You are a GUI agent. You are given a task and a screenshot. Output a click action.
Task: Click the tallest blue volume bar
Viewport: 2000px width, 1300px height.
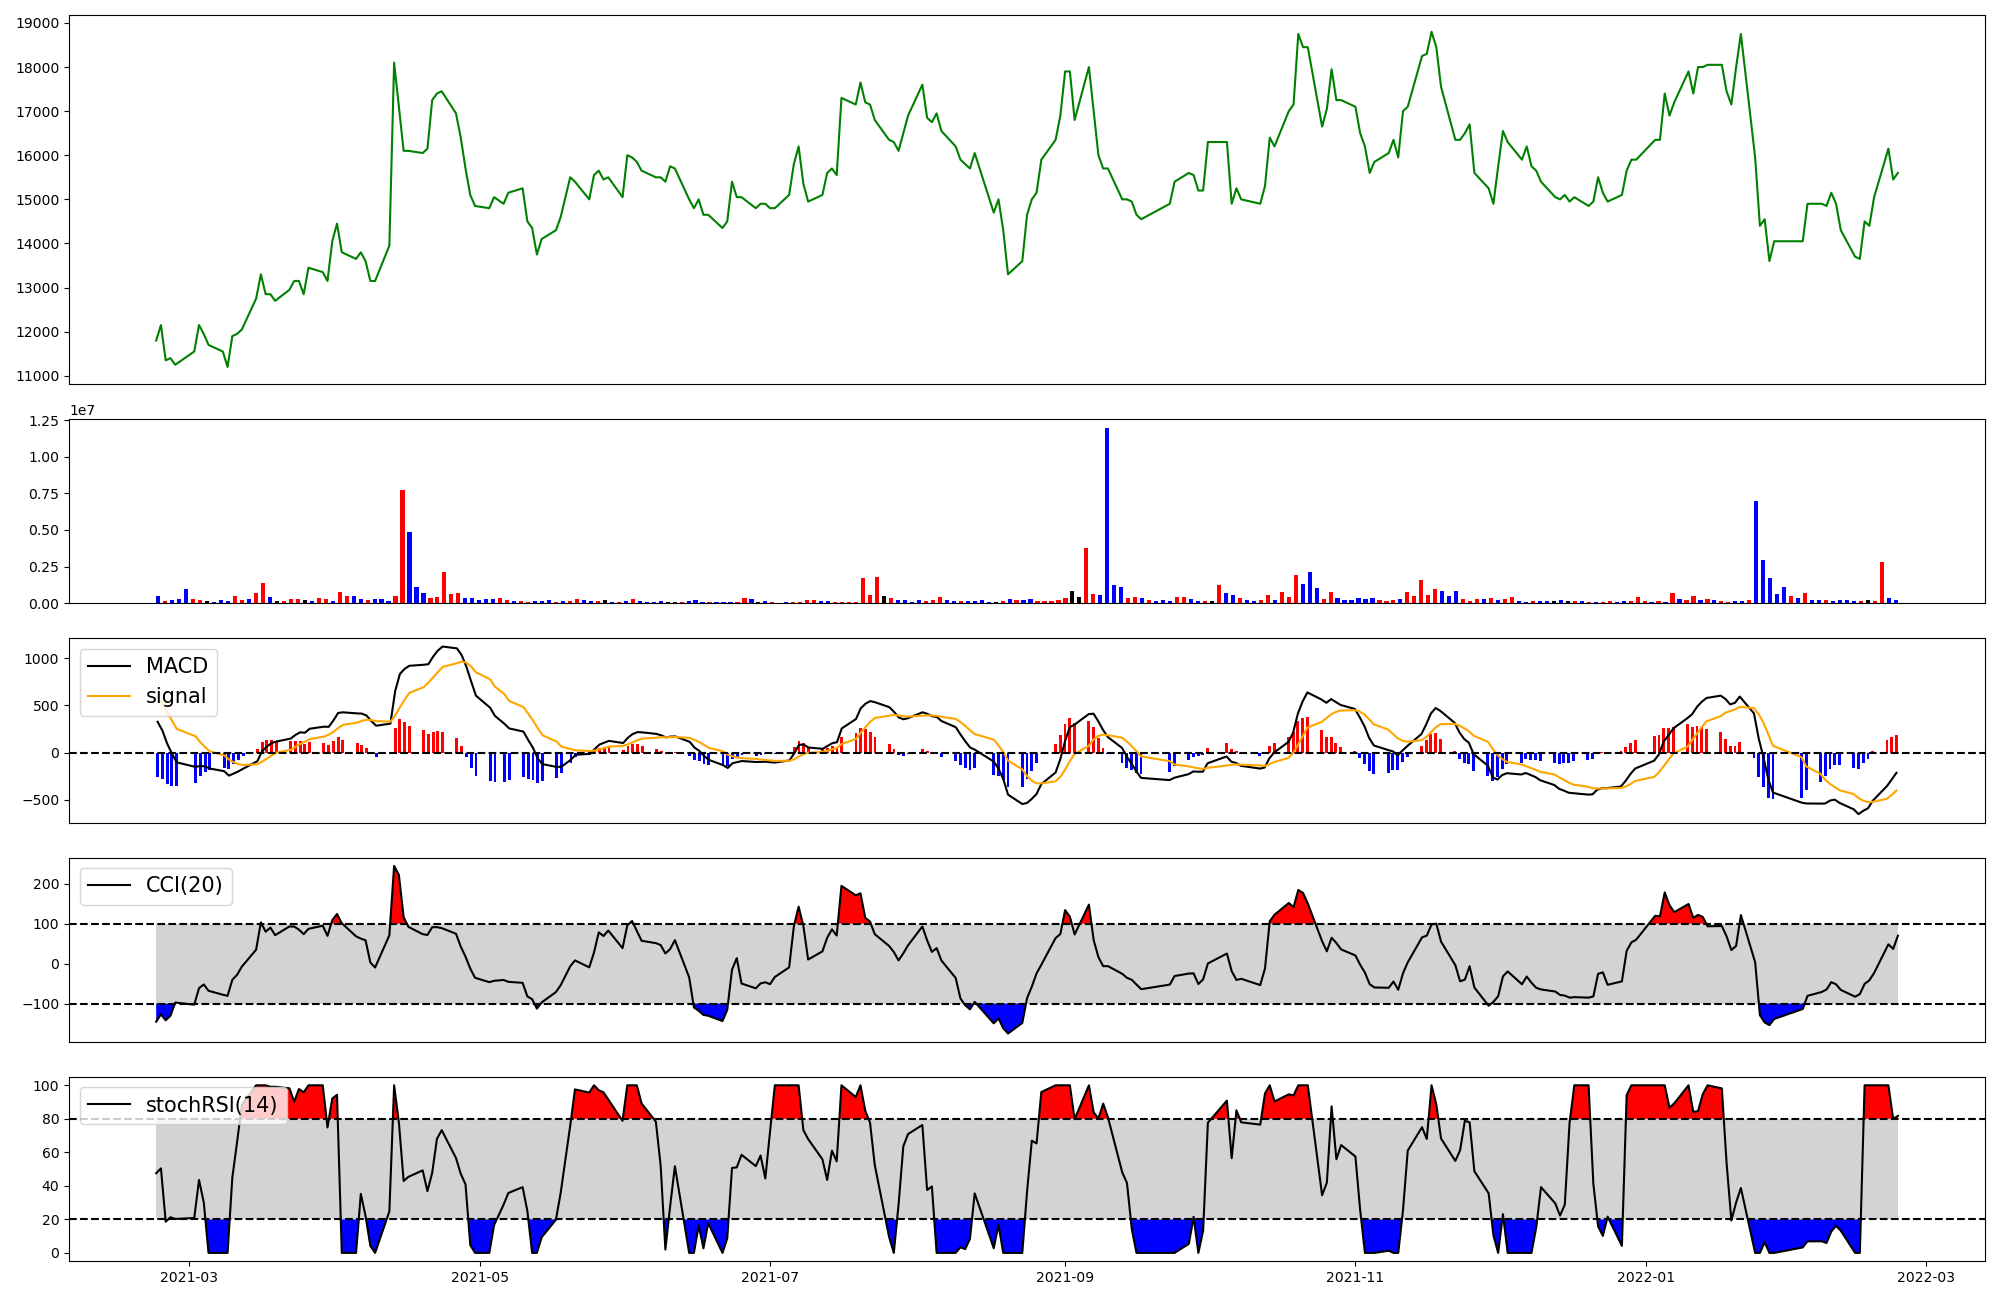click(1107, 515)
